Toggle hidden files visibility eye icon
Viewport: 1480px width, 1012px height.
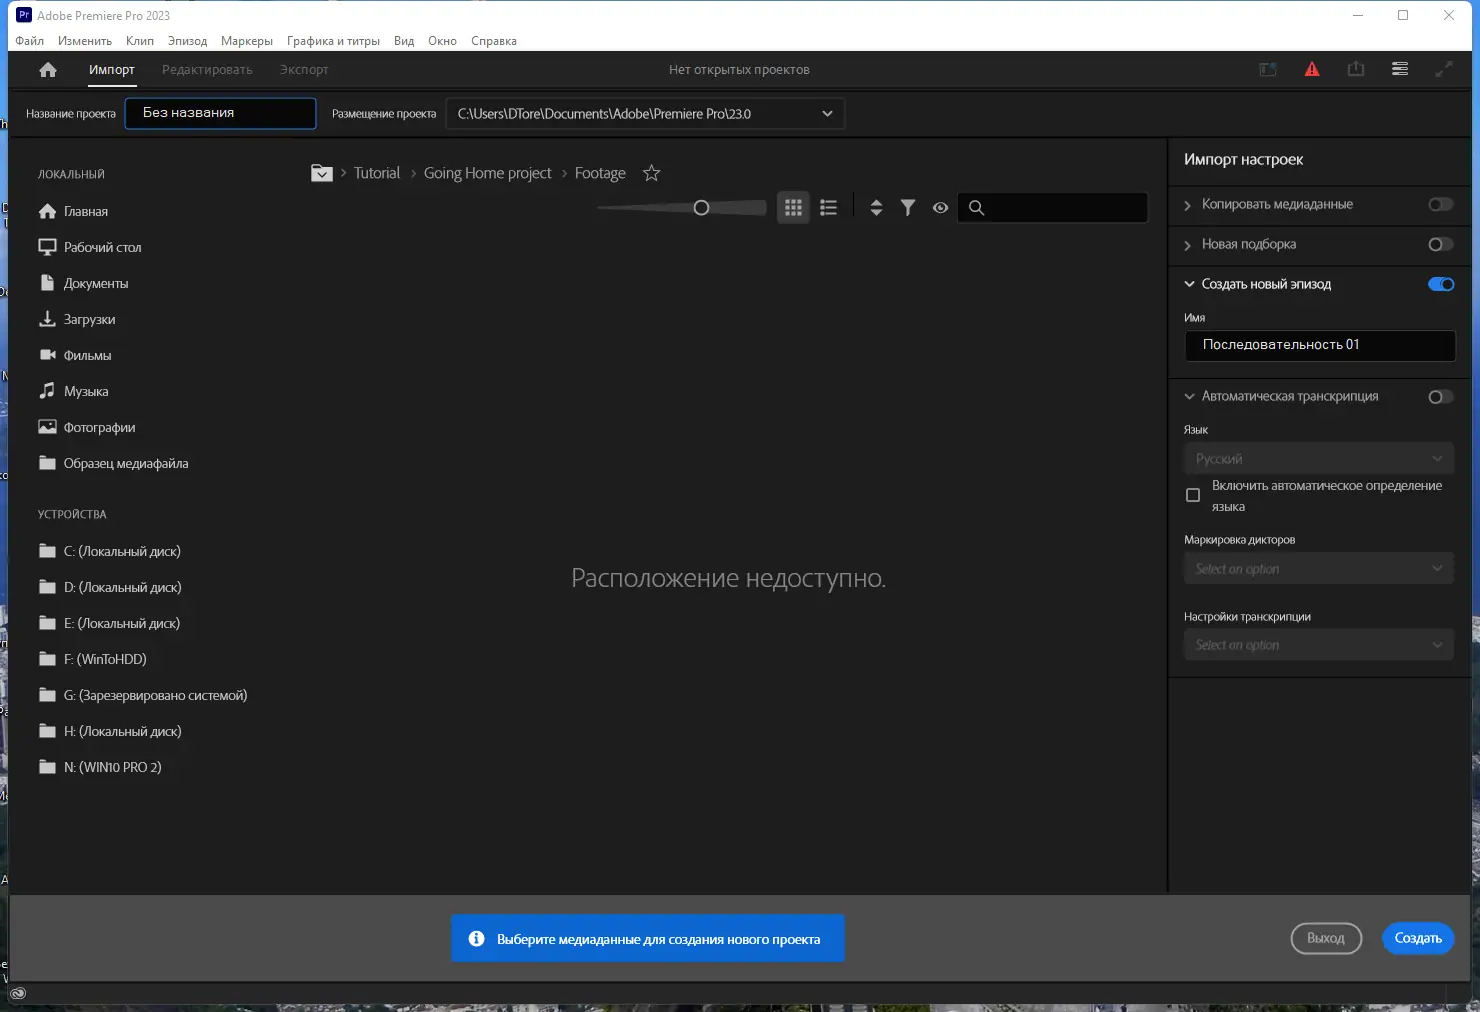(940, 207)
